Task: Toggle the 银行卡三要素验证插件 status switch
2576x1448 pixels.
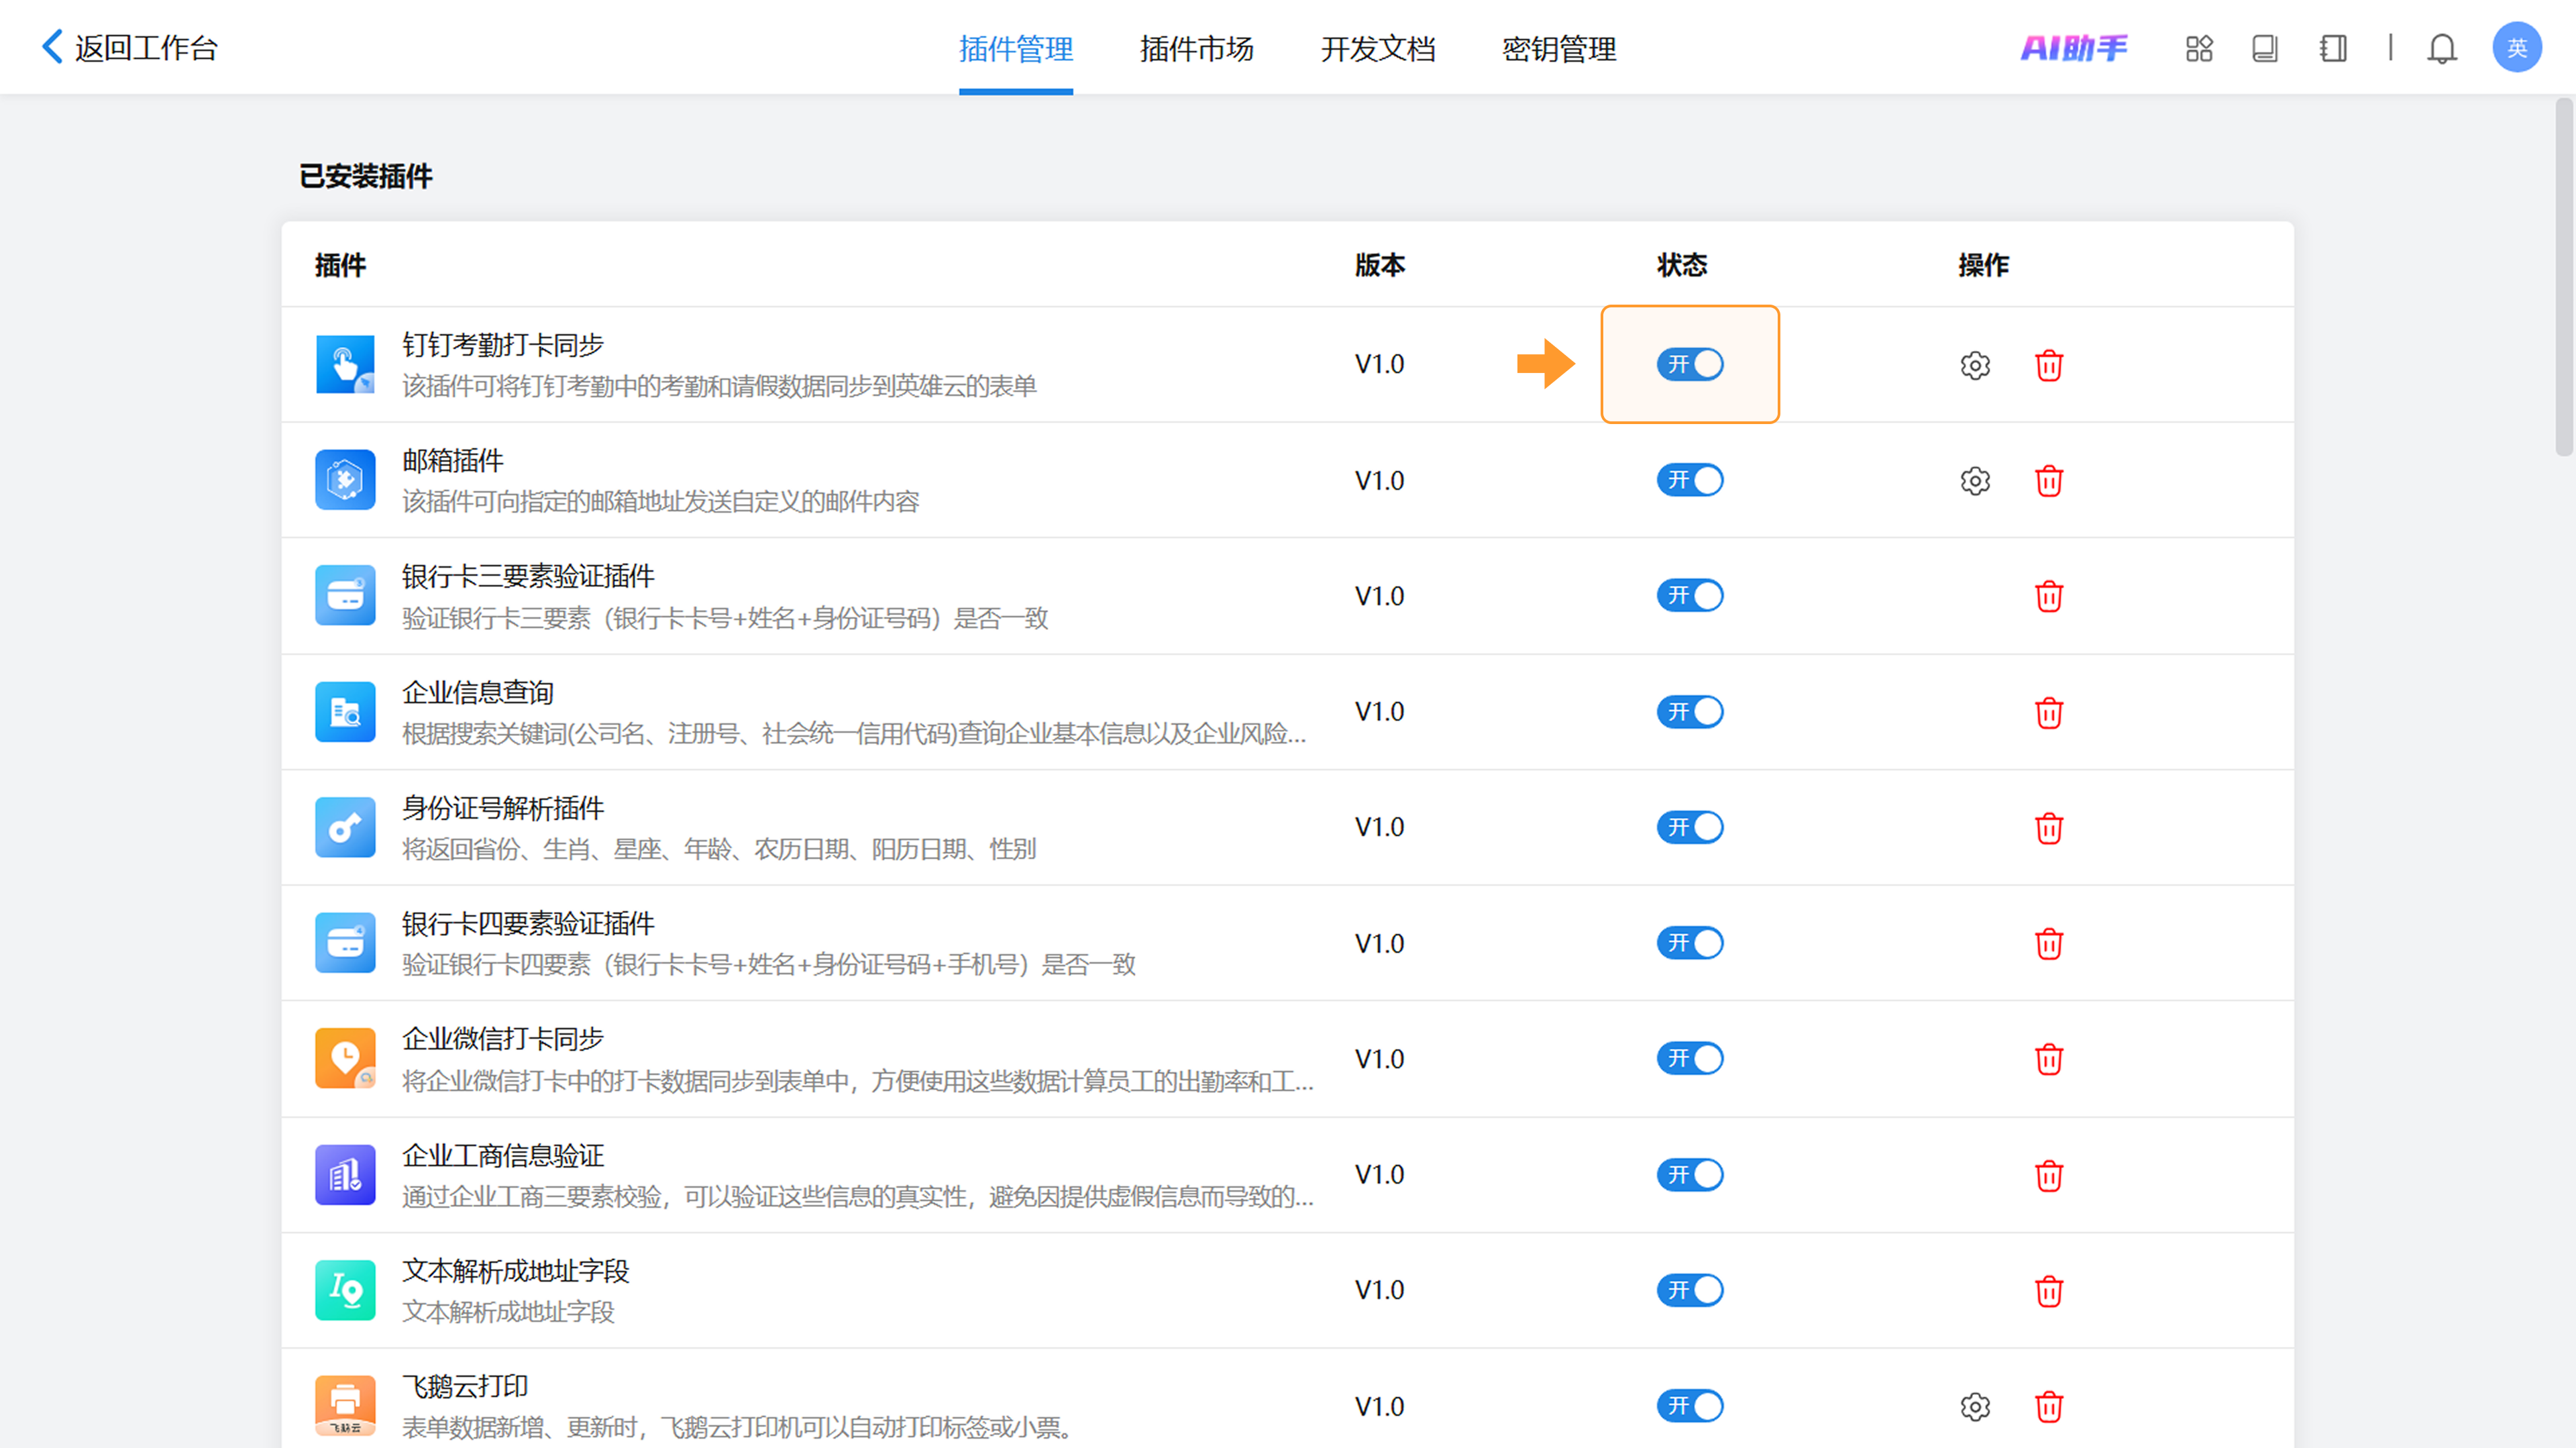Action: click(x=1690, y=595)
